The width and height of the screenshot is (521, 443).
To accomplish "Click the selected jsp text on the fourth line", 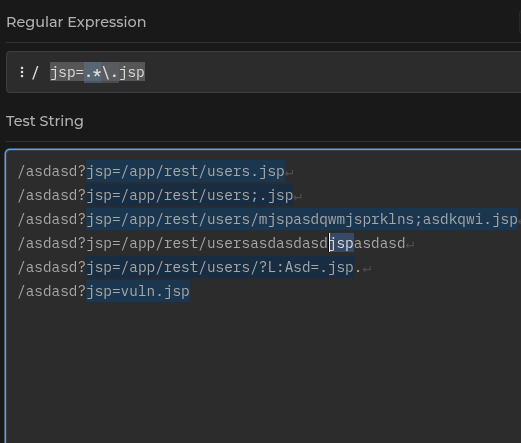I will [x=342, y=243].
